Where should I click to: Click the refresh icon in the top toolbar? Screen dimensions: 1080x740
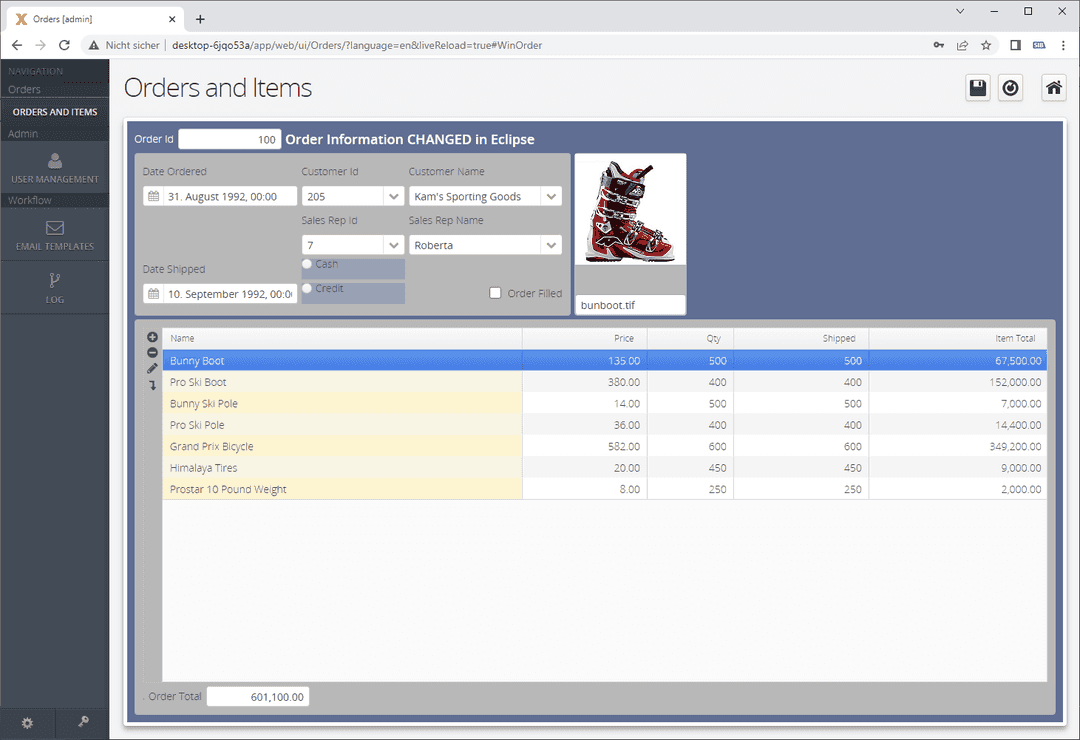pyautogui.click(x=1010, y=87)
